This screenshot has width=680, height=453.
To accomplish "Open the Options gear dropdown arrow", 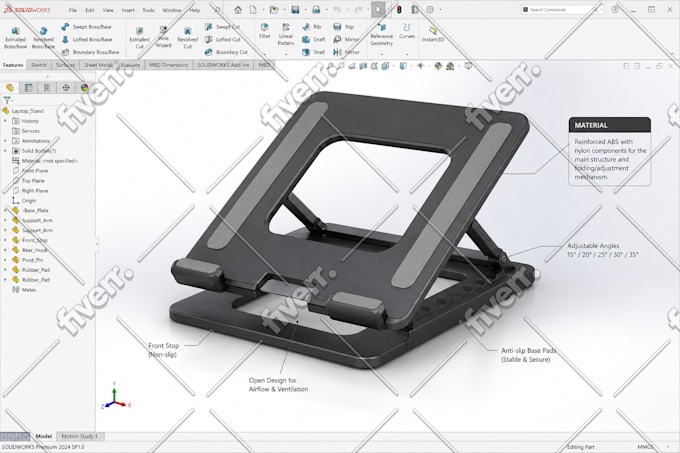I will [440, 10].
